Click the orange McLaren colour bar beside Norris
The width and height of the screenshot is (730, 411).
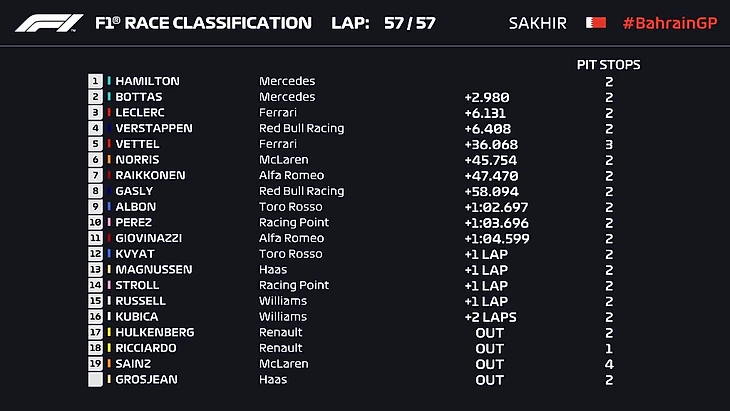(x=109, y=160)
